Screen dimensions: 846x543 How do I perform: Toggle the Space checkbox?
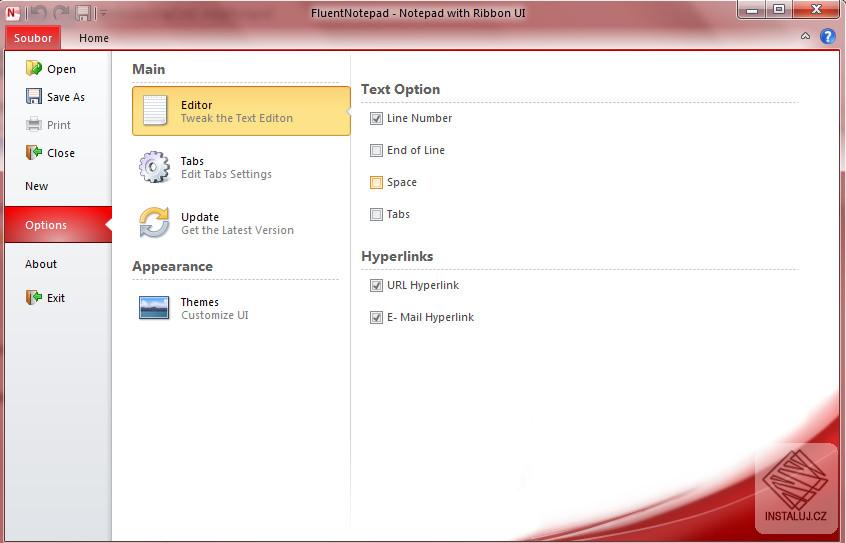click(376, 182)
